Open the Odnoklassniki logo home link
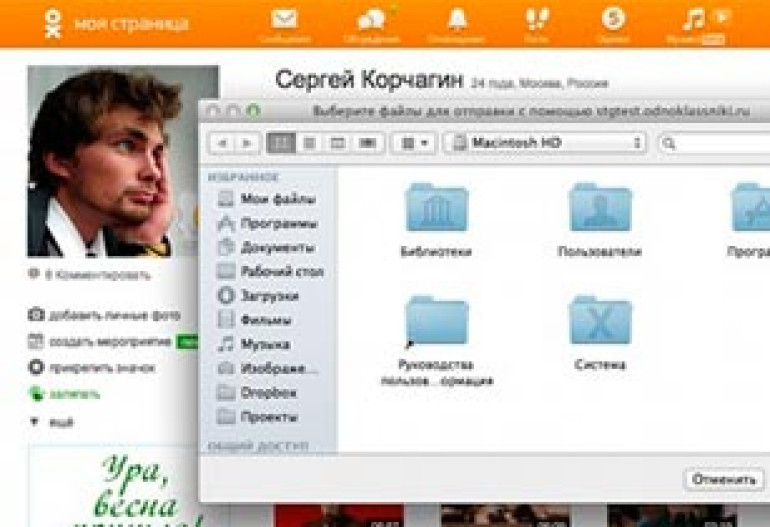770x527 pixels. point(53,23)
